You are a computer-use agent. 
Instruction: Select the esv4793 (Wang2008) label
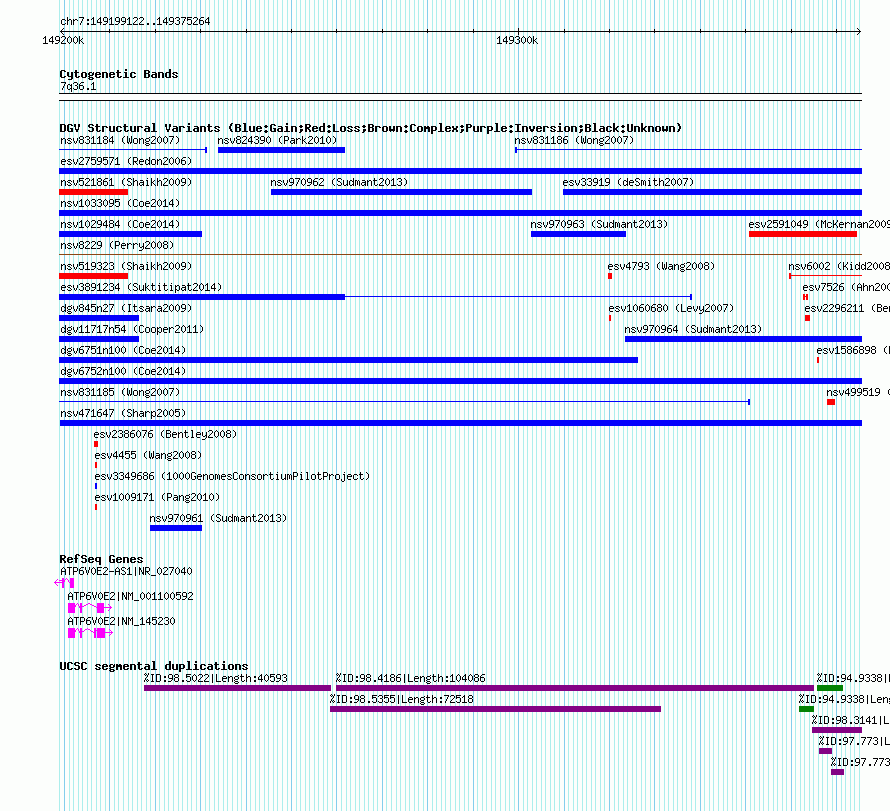click(661, 266)
